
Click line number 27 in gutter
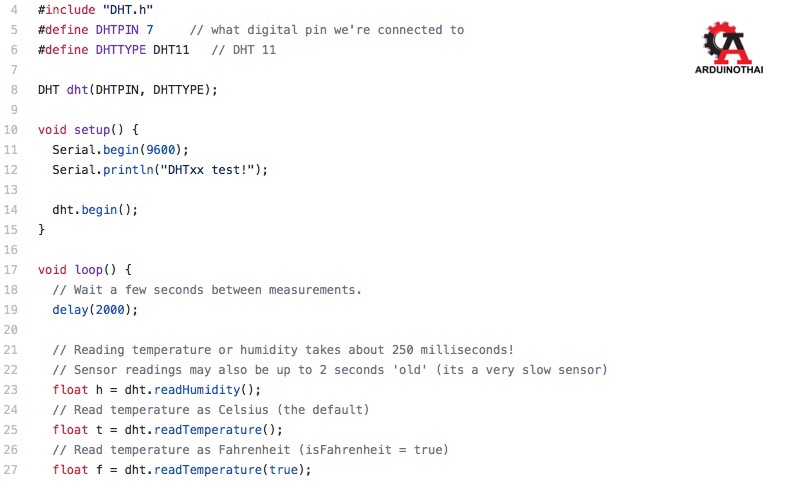[11, 470]
